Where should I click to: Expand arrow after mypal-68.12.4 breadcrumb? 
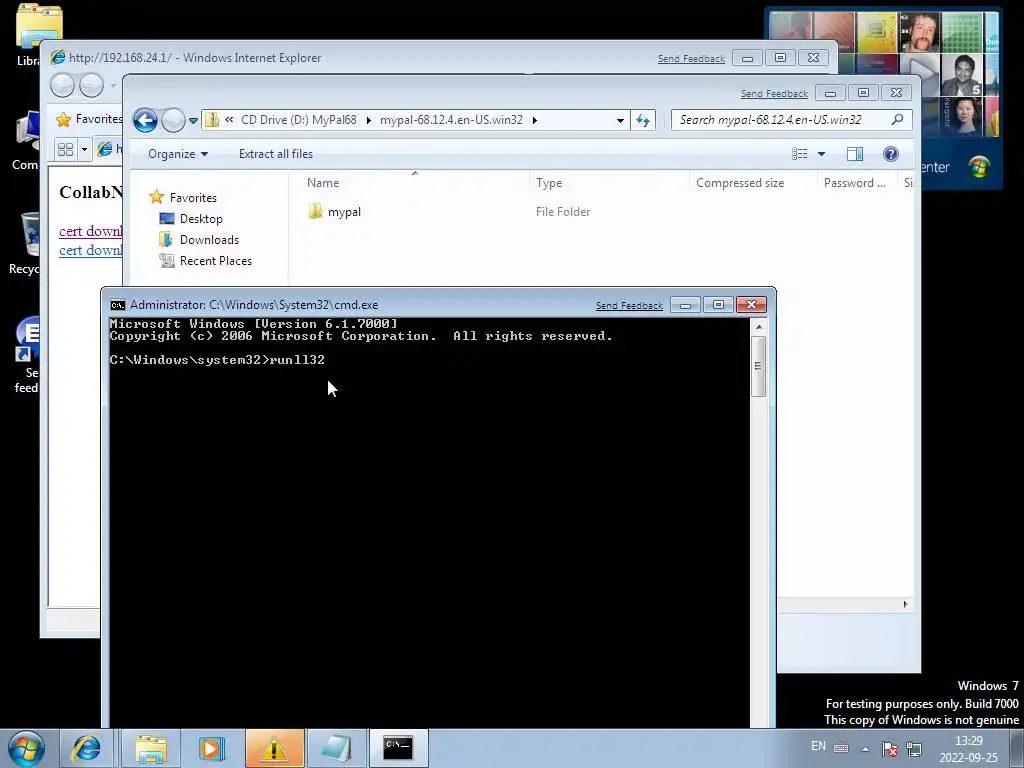pos(535,120)
